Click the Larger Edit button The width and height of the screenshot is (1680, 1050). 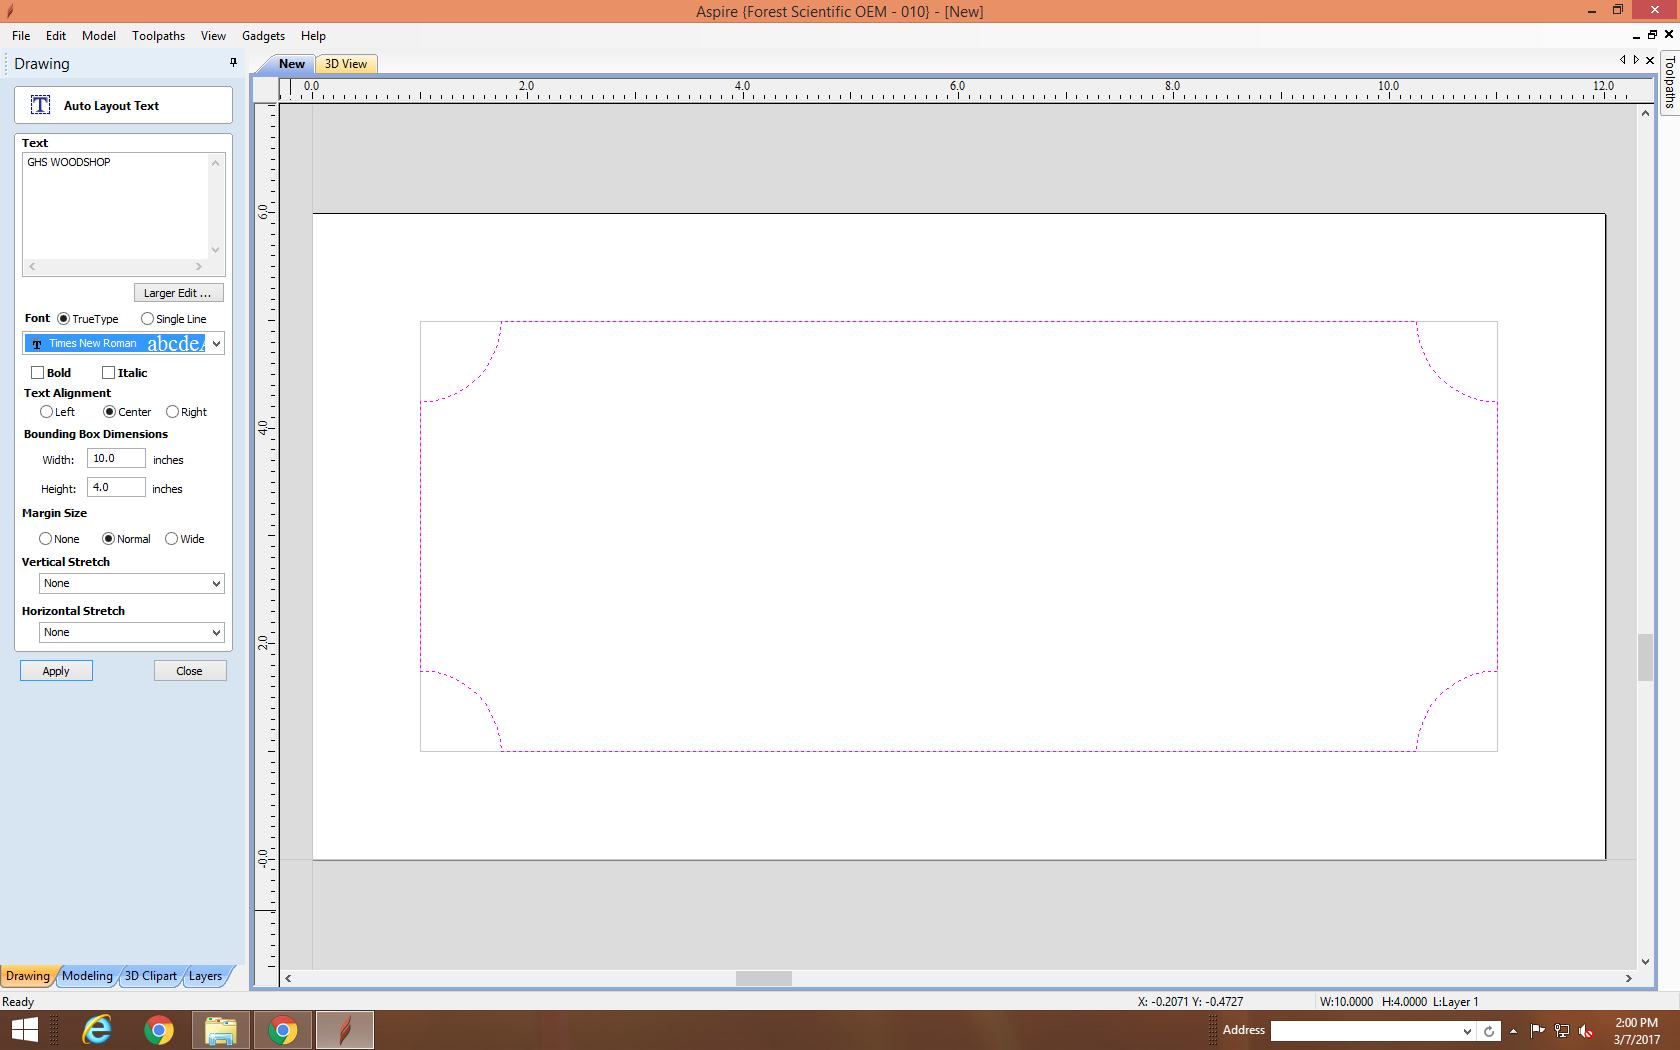178,293
